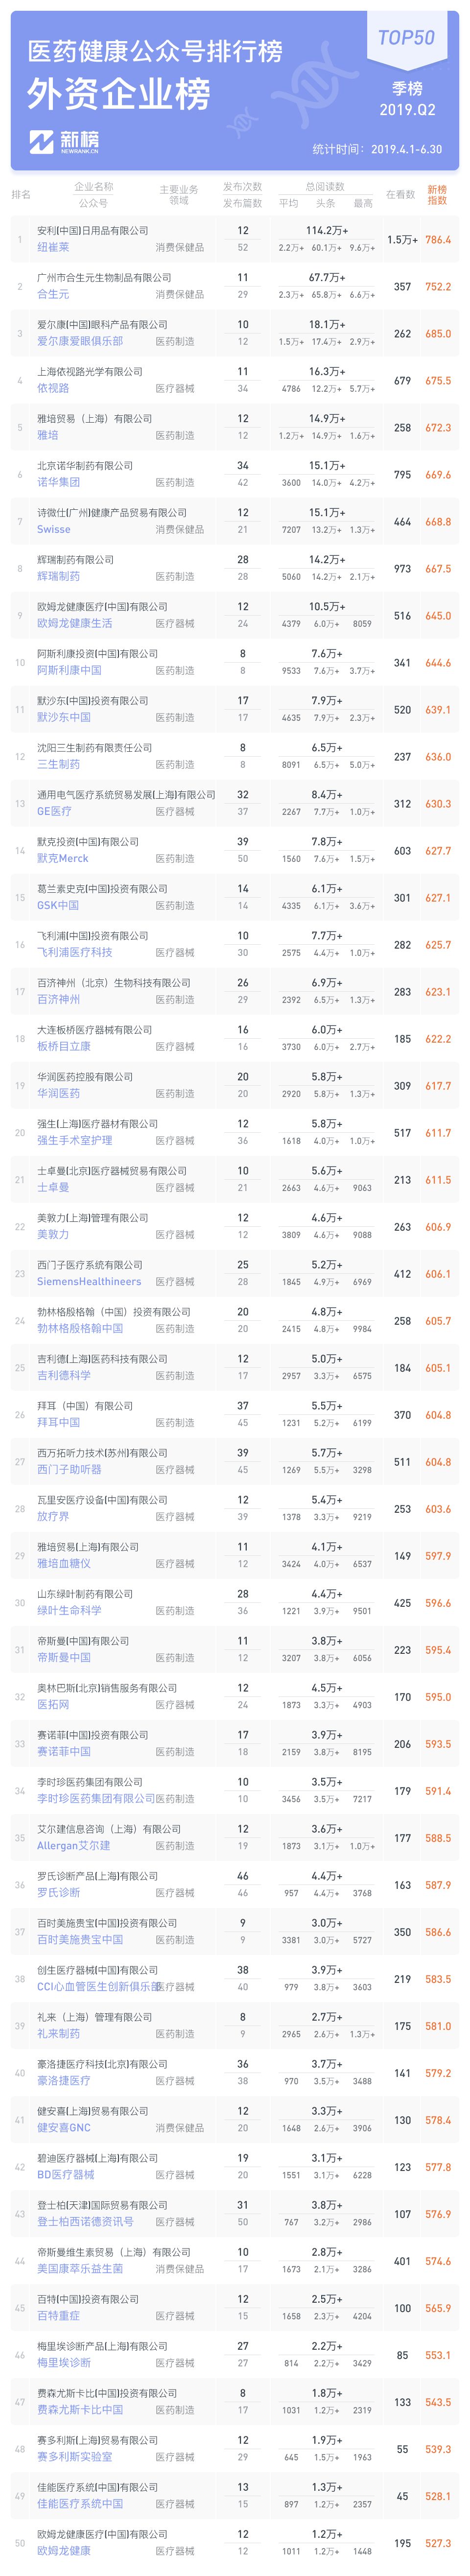Viewport: 470px width, 2576px height.
Task: Click the 在看数 column header
Action: point(401,195)
